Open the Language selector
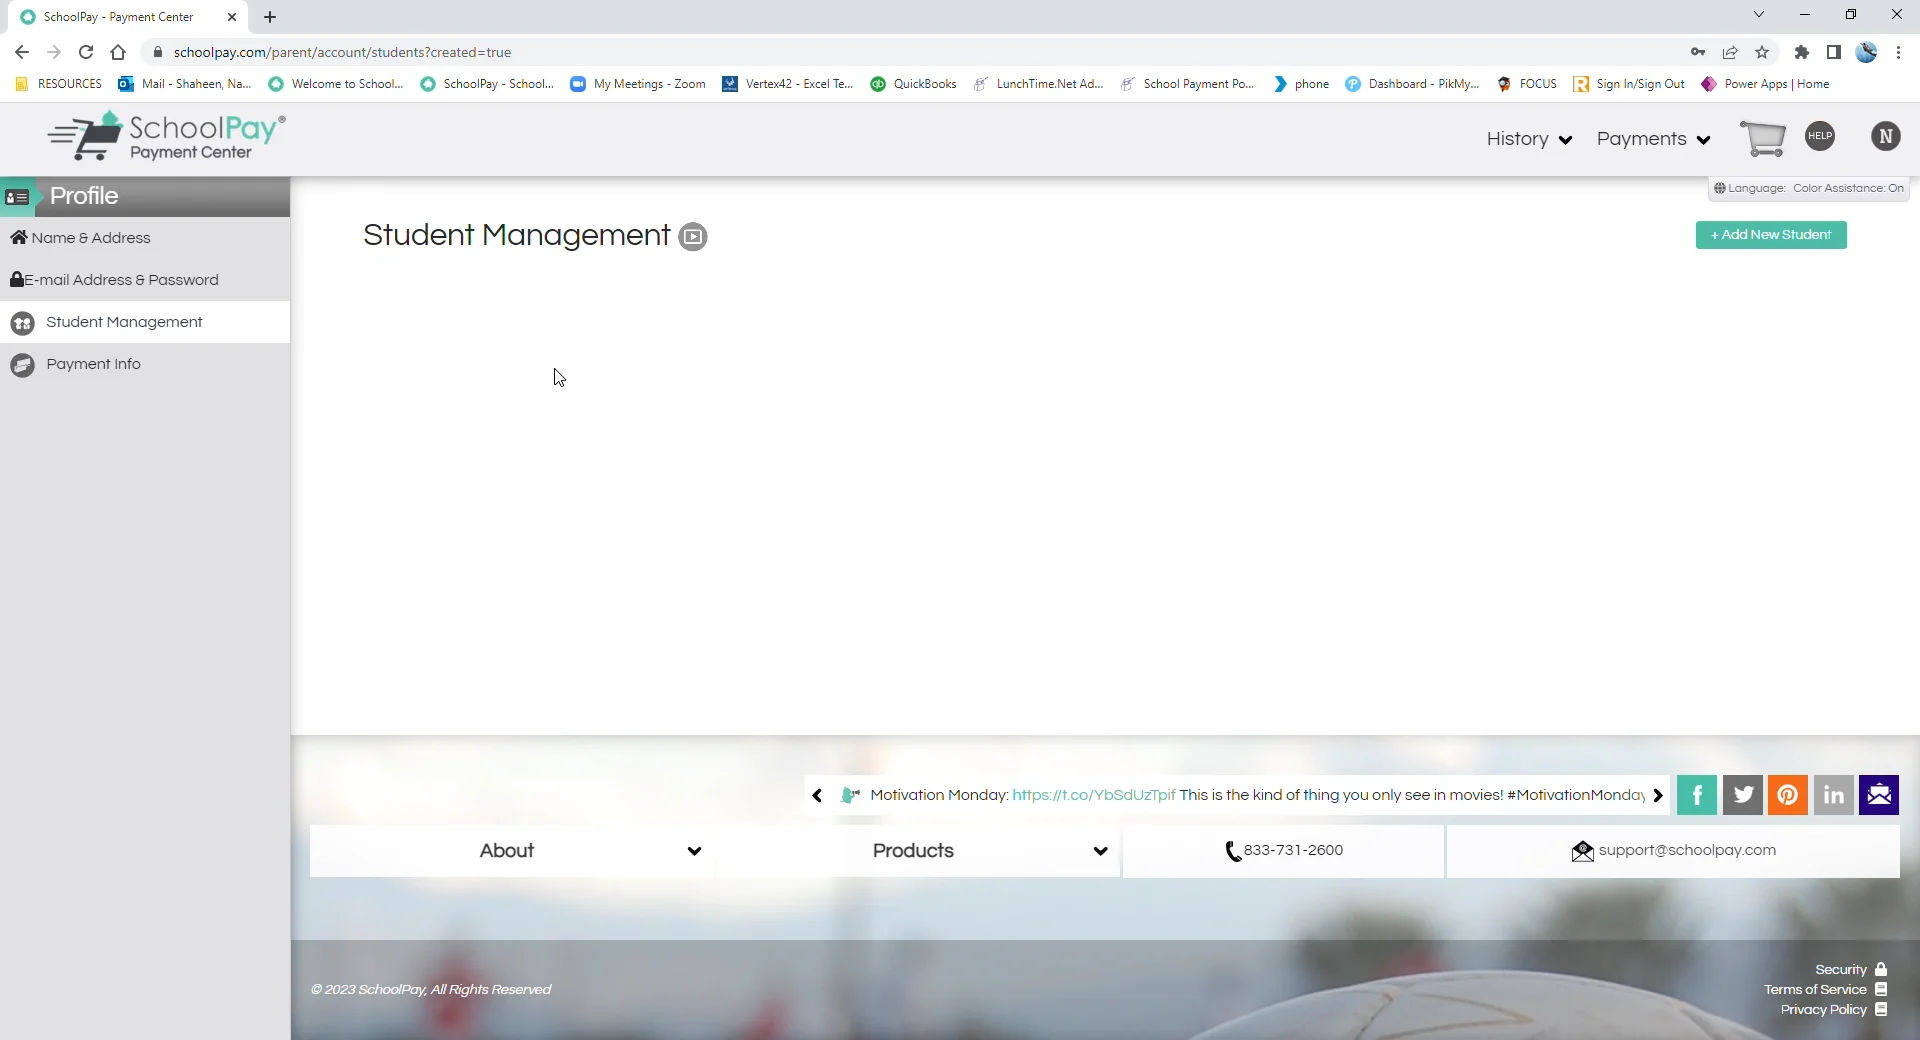The height and width of the screenshot is (1040, 1920). point(1749,188)
